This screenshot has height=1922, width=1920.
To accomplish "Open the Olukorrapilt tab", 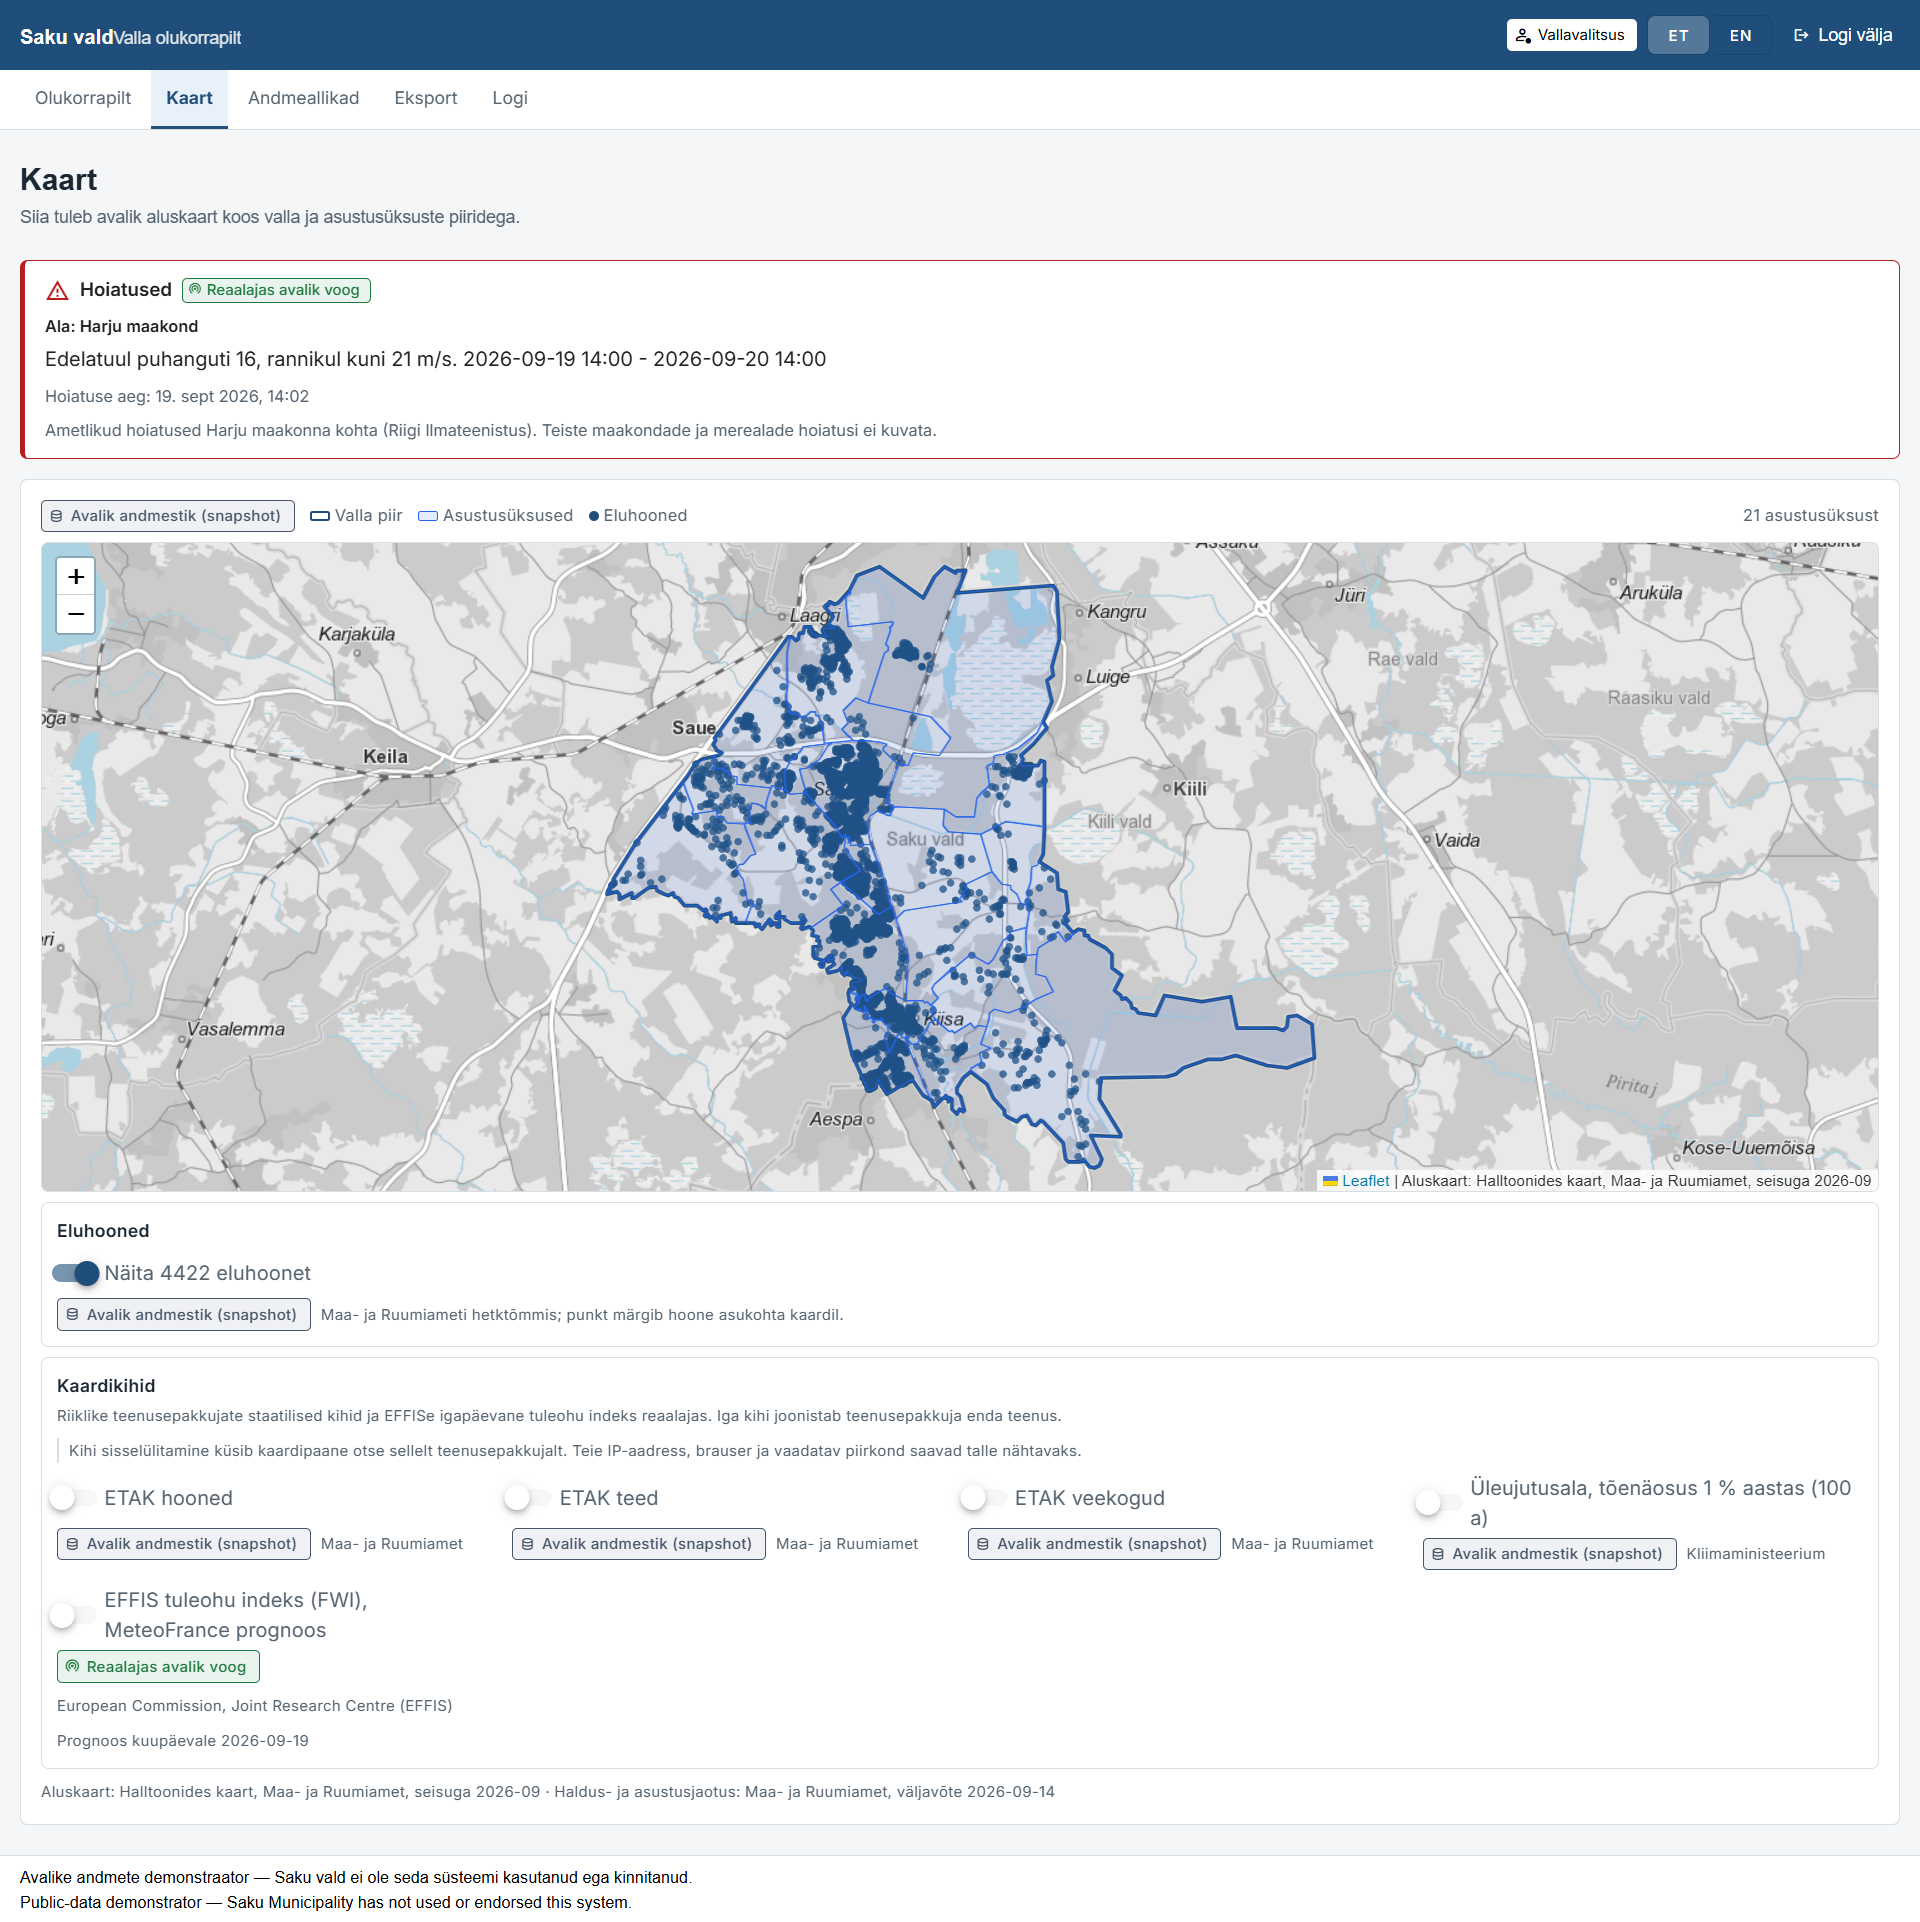I will click(83, 98).
